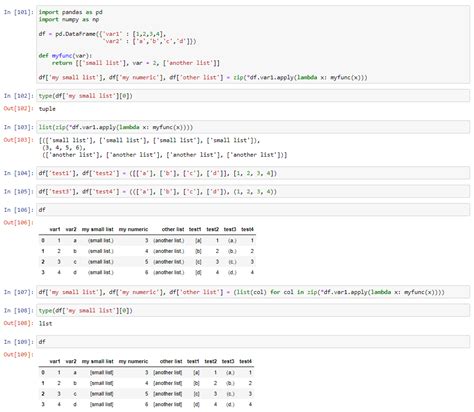Screen dimensions: 474x412
Task: Click '(another list,)' in row 1 of Out[106] table
Action: tap(169, 251)
